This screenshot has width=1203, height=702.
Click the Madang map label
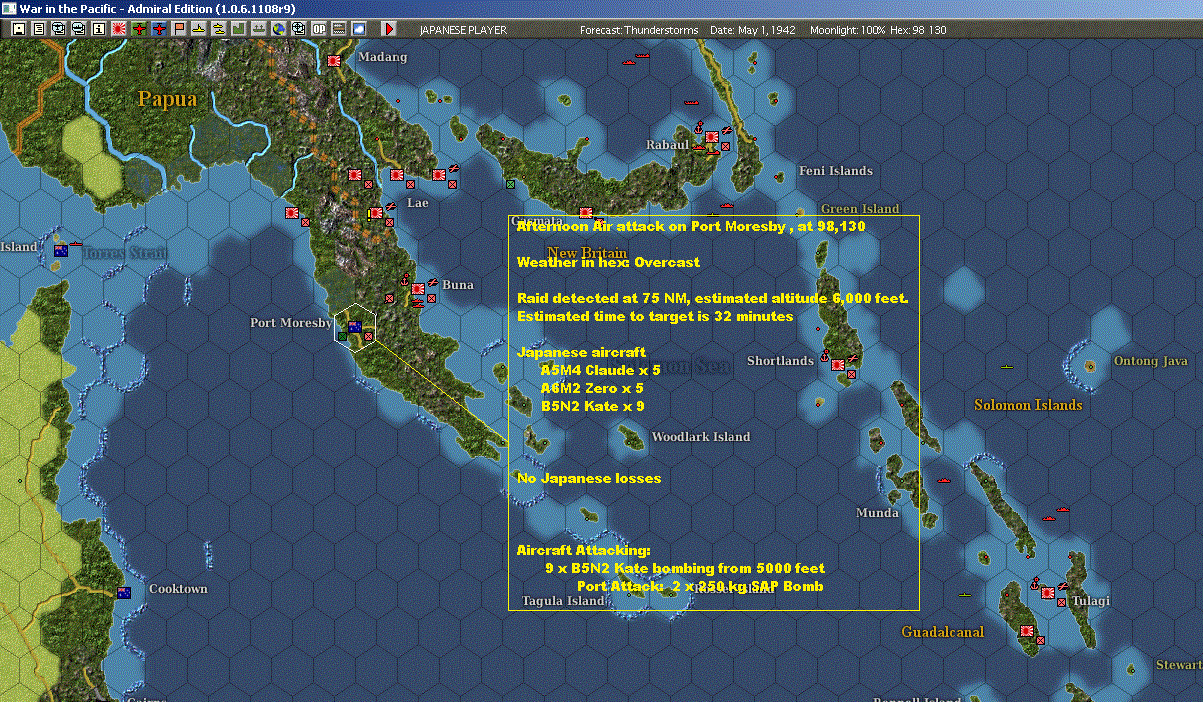click(383, 57)
